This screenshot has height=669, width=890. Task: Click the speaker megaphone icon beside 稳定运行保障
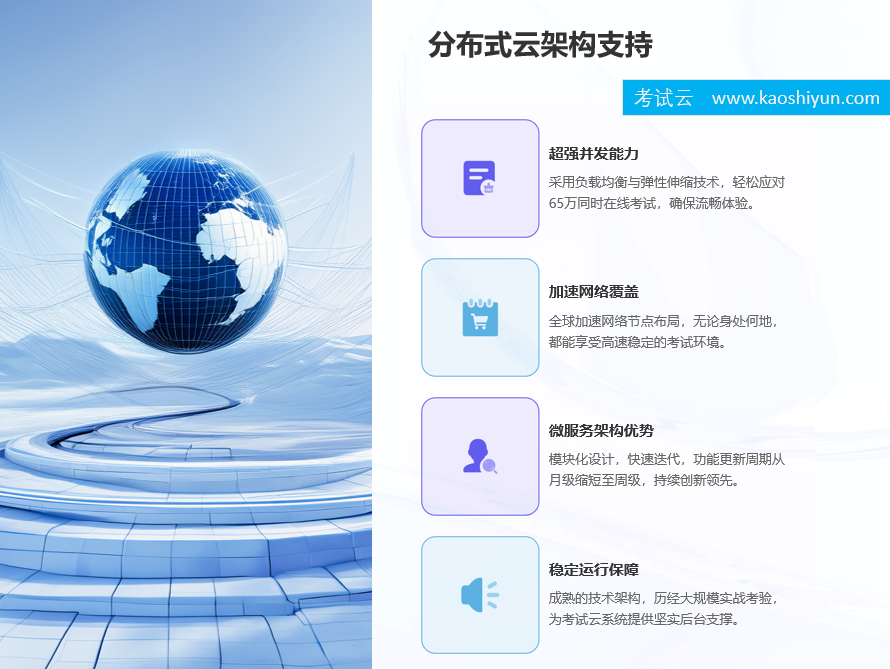pyautogui.click(x=480, y=595)
